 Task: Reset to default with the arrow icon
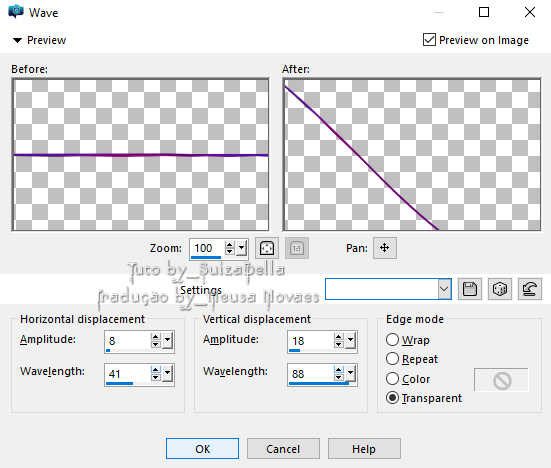pyautogui.click(x=530, y=289)
